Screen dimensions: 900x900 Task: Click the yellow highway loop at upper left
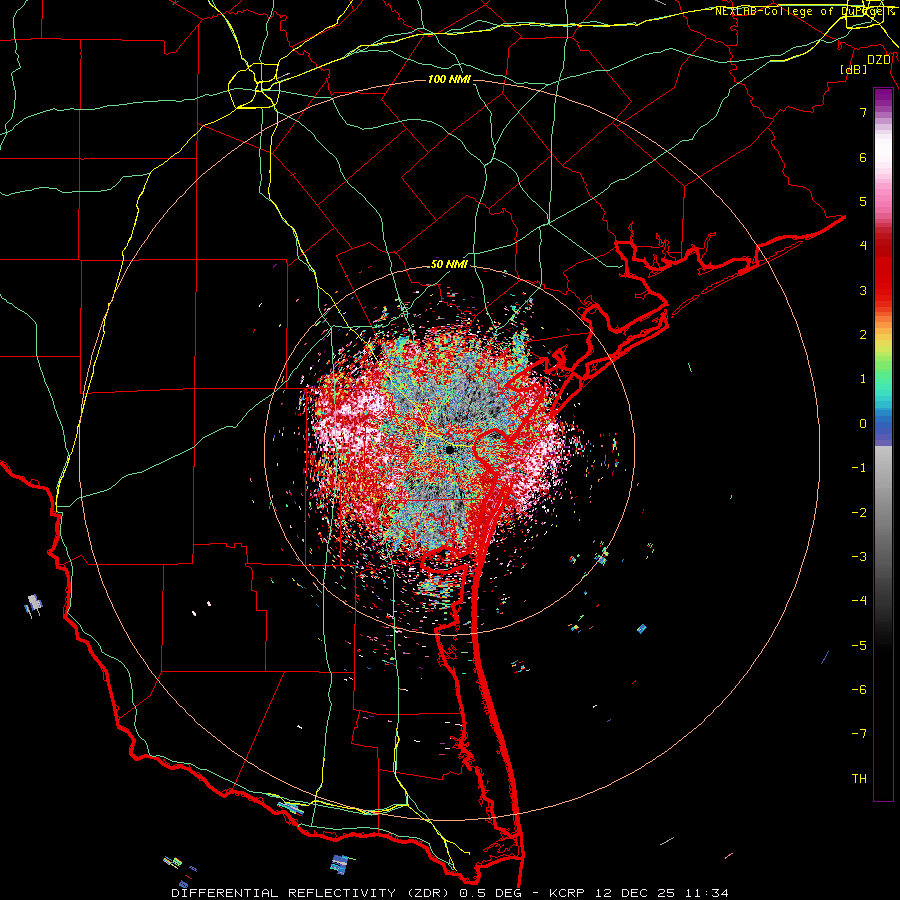click(x=254, y=86)
